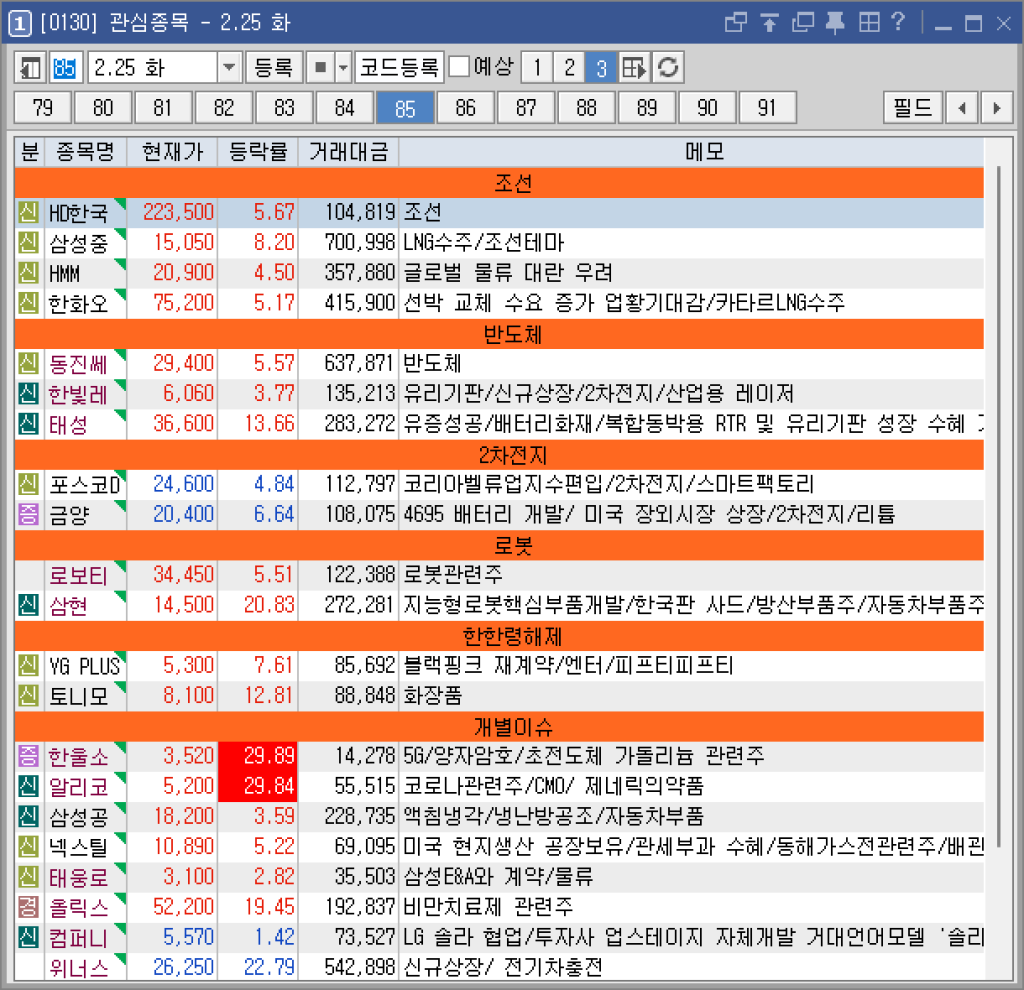
Task: Select the 조선 orange section header row
Action: [x=499, y=183]
